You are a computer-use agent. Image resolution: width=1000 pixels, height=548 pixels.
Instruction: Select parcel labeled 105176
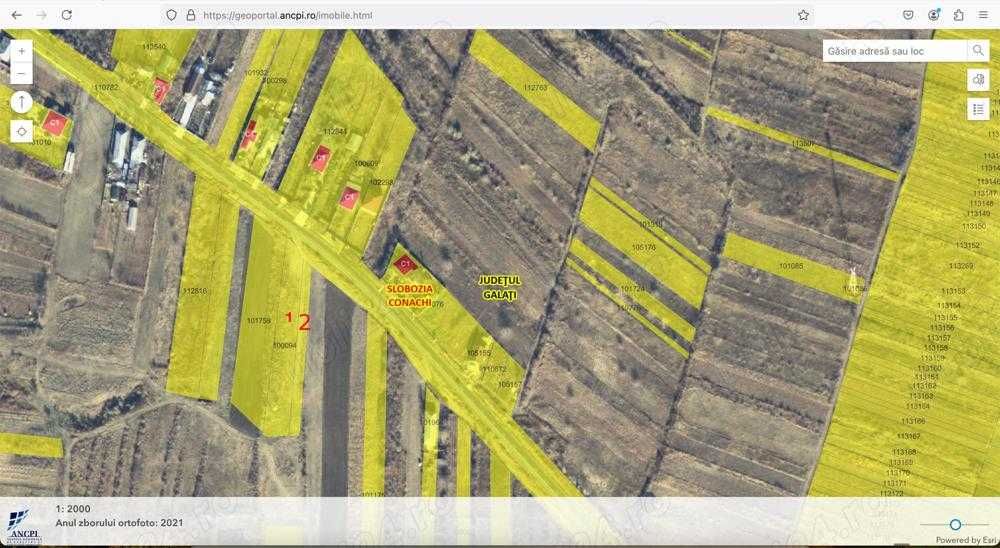[x=643, y=246]
